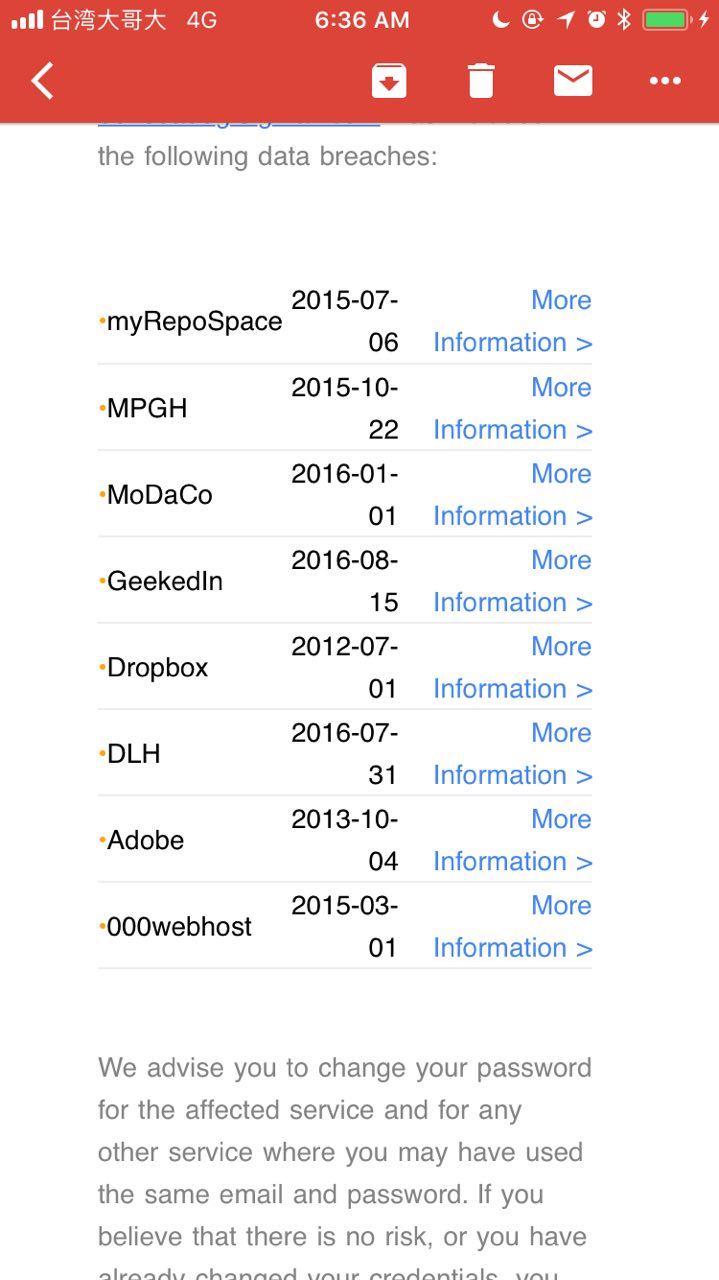
Task: Tap the 6:36 AM clock in status bar
Action: 361,20
